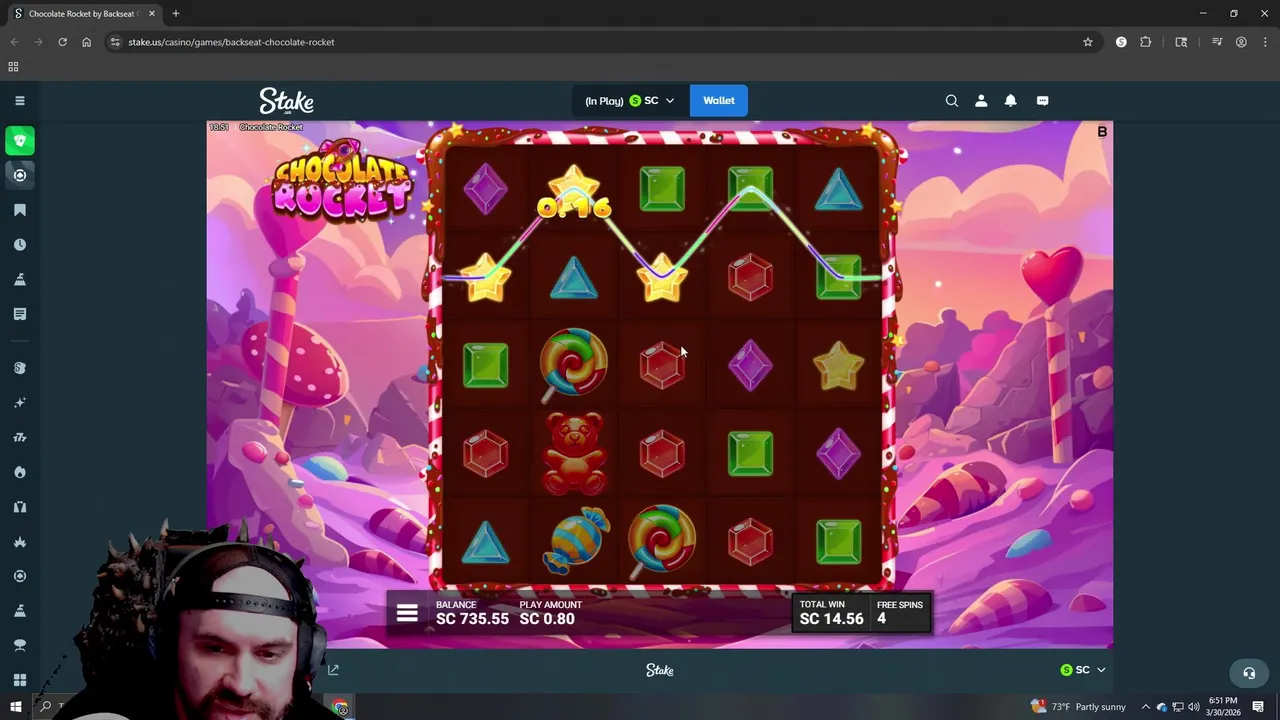Viewport: 1280px width, 720px height.
Task: Open the user profile icon in Stake header
Action: [981, 100]
